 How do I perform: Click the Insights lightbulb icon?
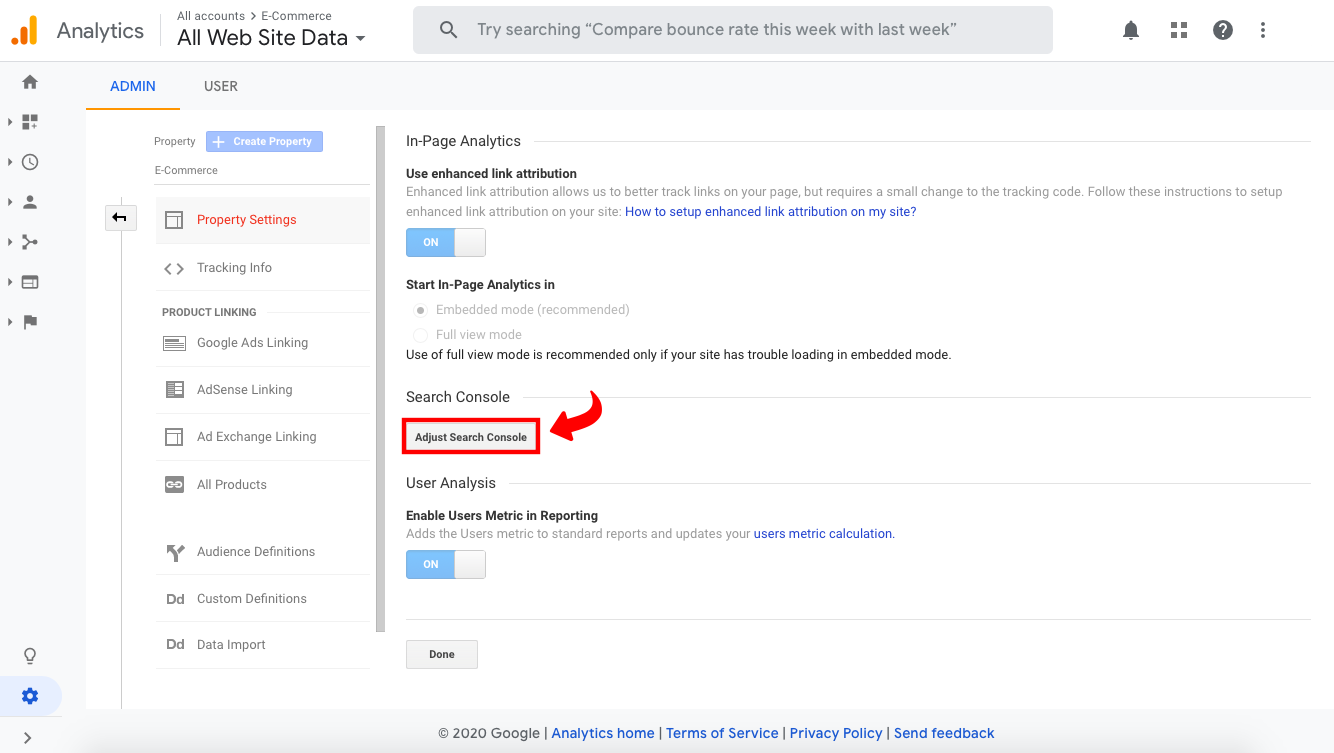(x=29, y=655)
